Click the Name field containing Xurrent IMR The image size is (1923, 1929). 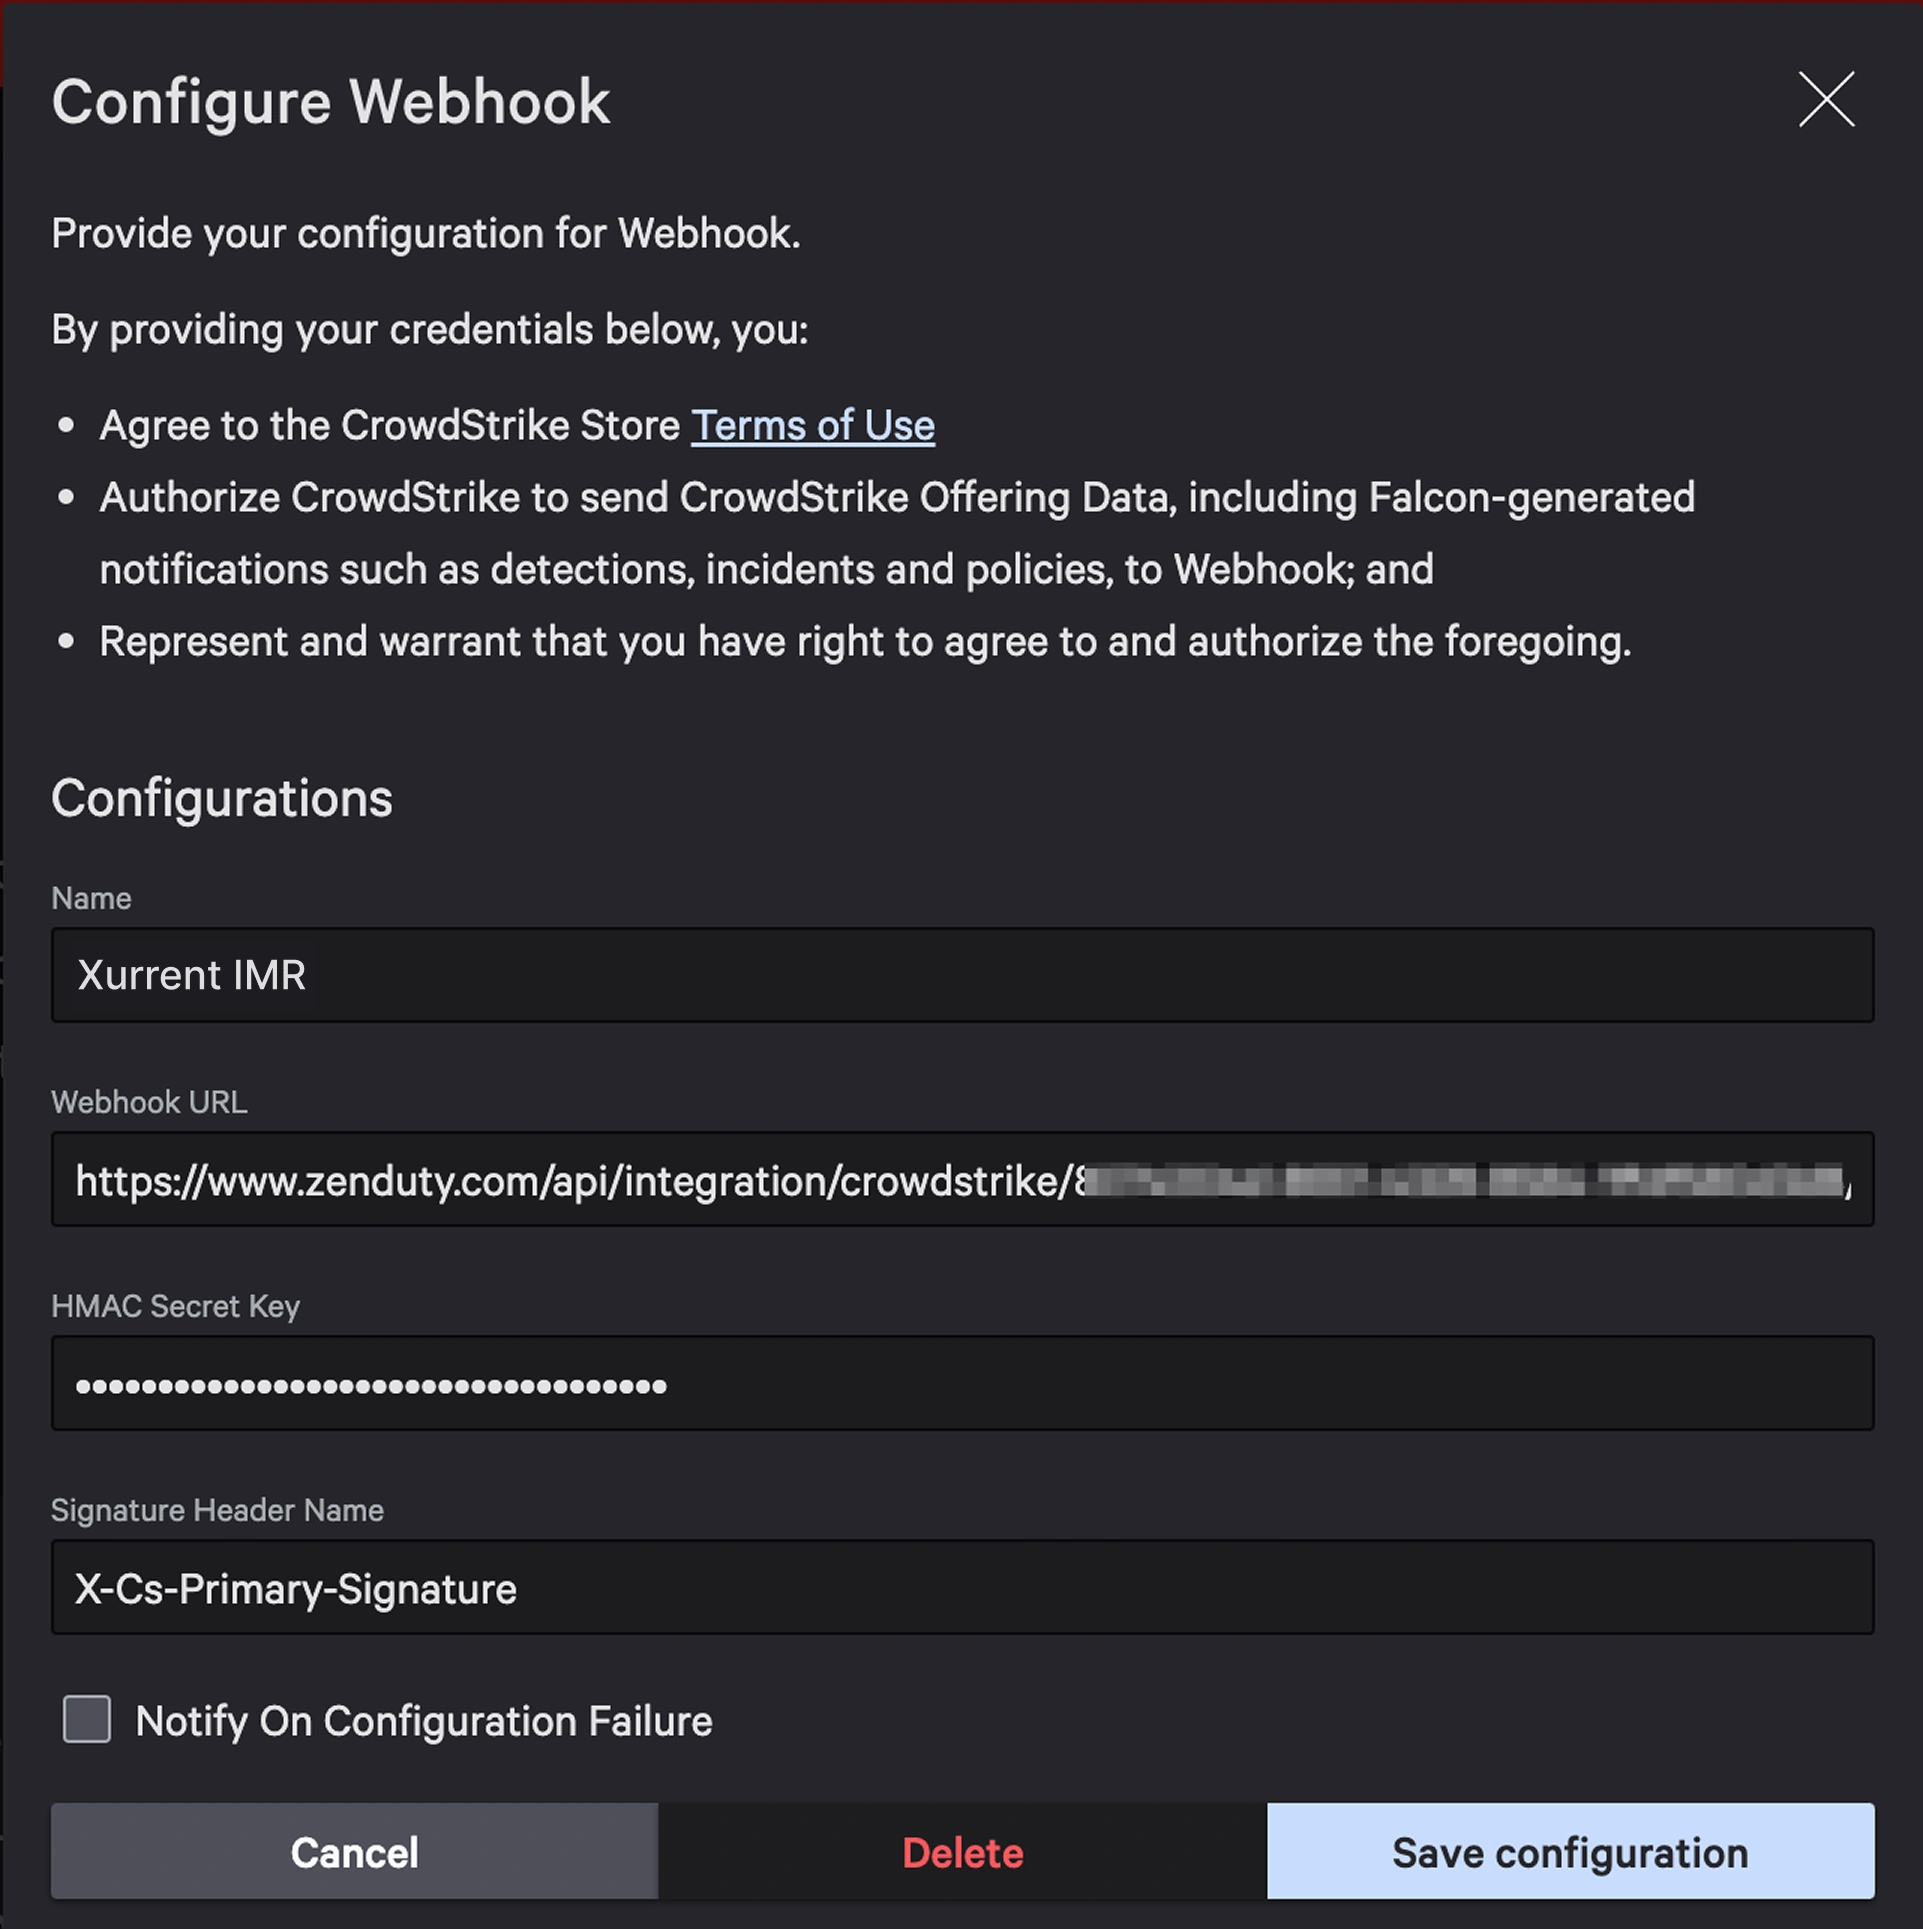[961, 975]
